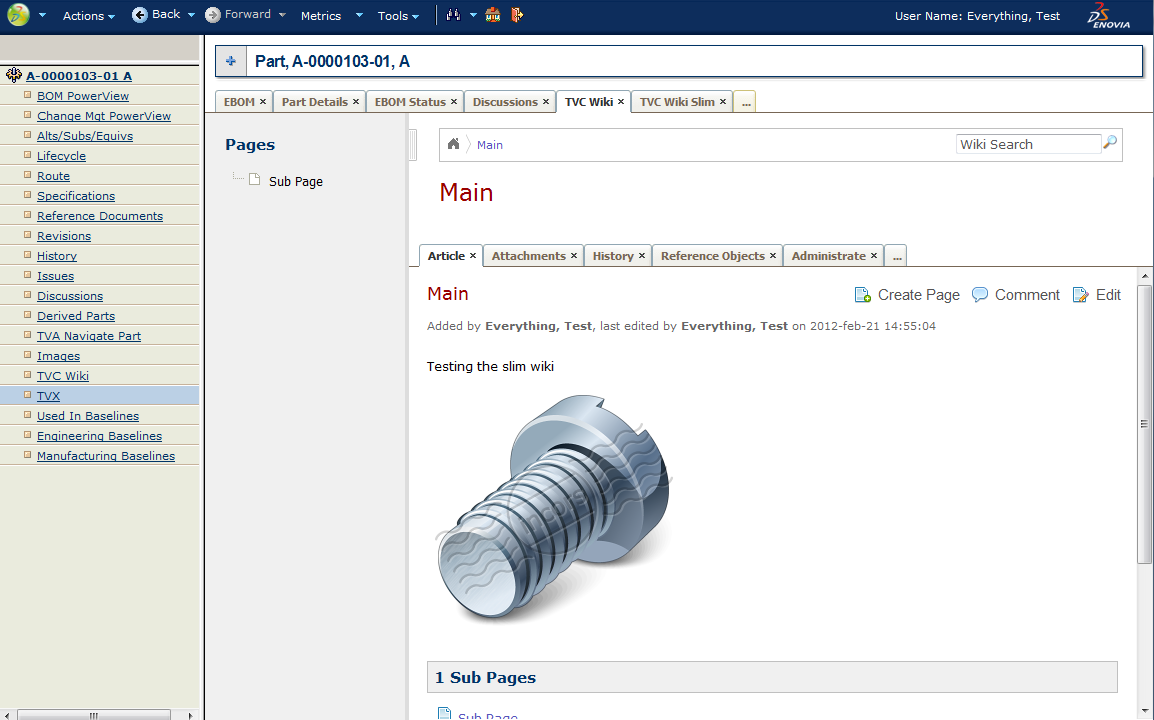Select Sub Page in the Pages tree
Image resolution: width=1154 pixels, height=720 pixels.
coord(295,182)
